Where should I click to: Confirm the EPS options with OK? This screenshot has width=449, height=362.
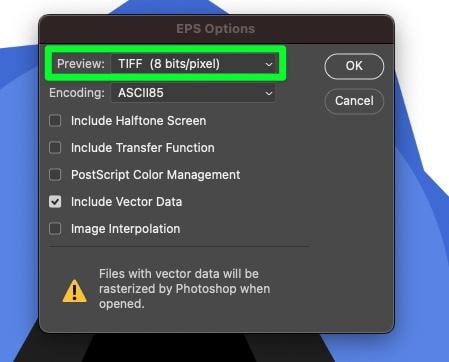[x=354, y=66]
